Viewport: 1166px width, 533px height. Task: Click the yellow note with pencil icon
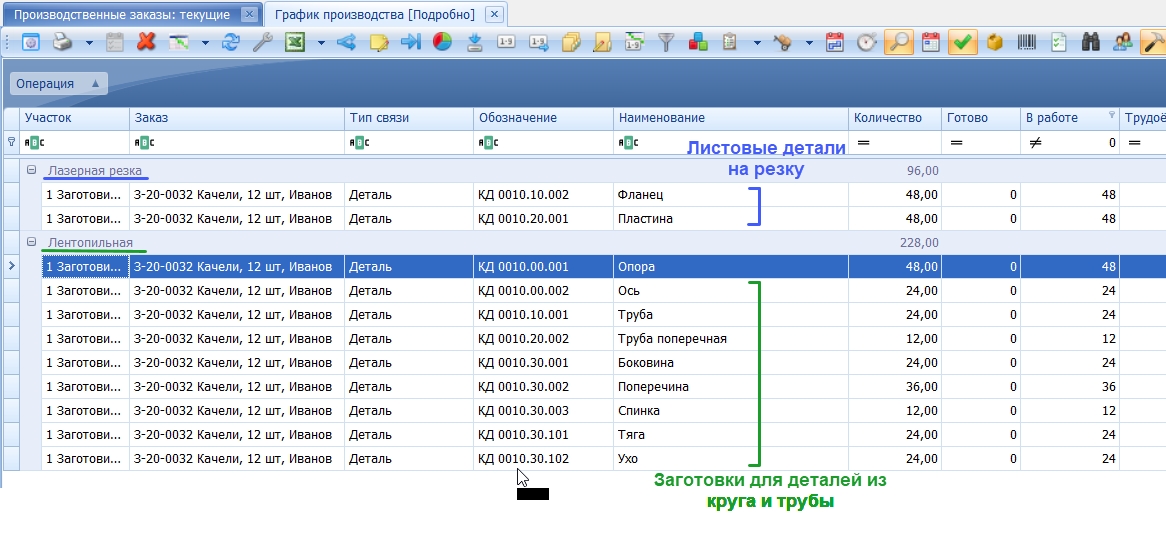(x=379, y=43)
